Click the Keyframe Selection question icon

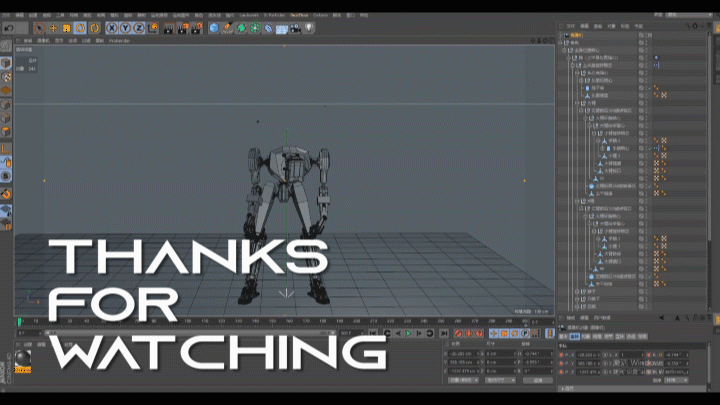[x=479, y=334]
